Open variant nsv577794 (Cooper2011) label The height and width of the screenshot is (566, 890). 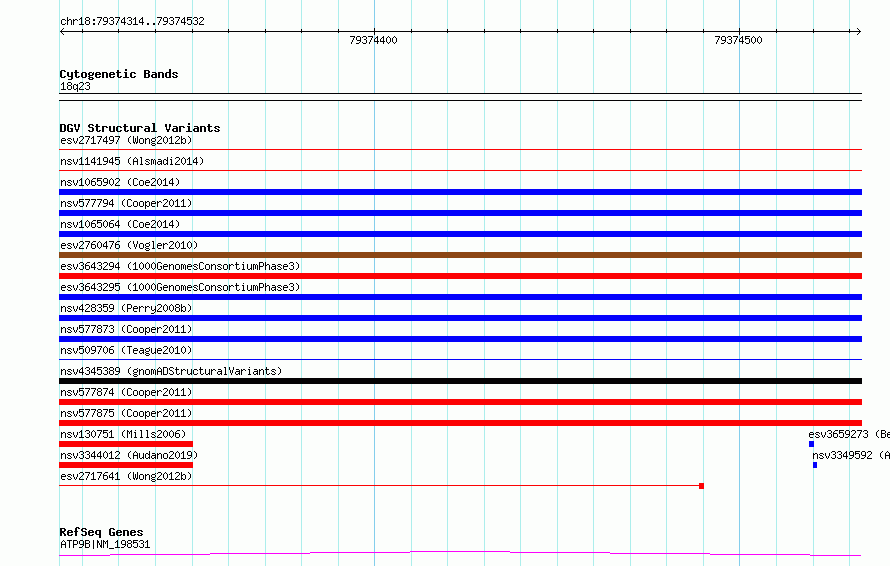126,203
